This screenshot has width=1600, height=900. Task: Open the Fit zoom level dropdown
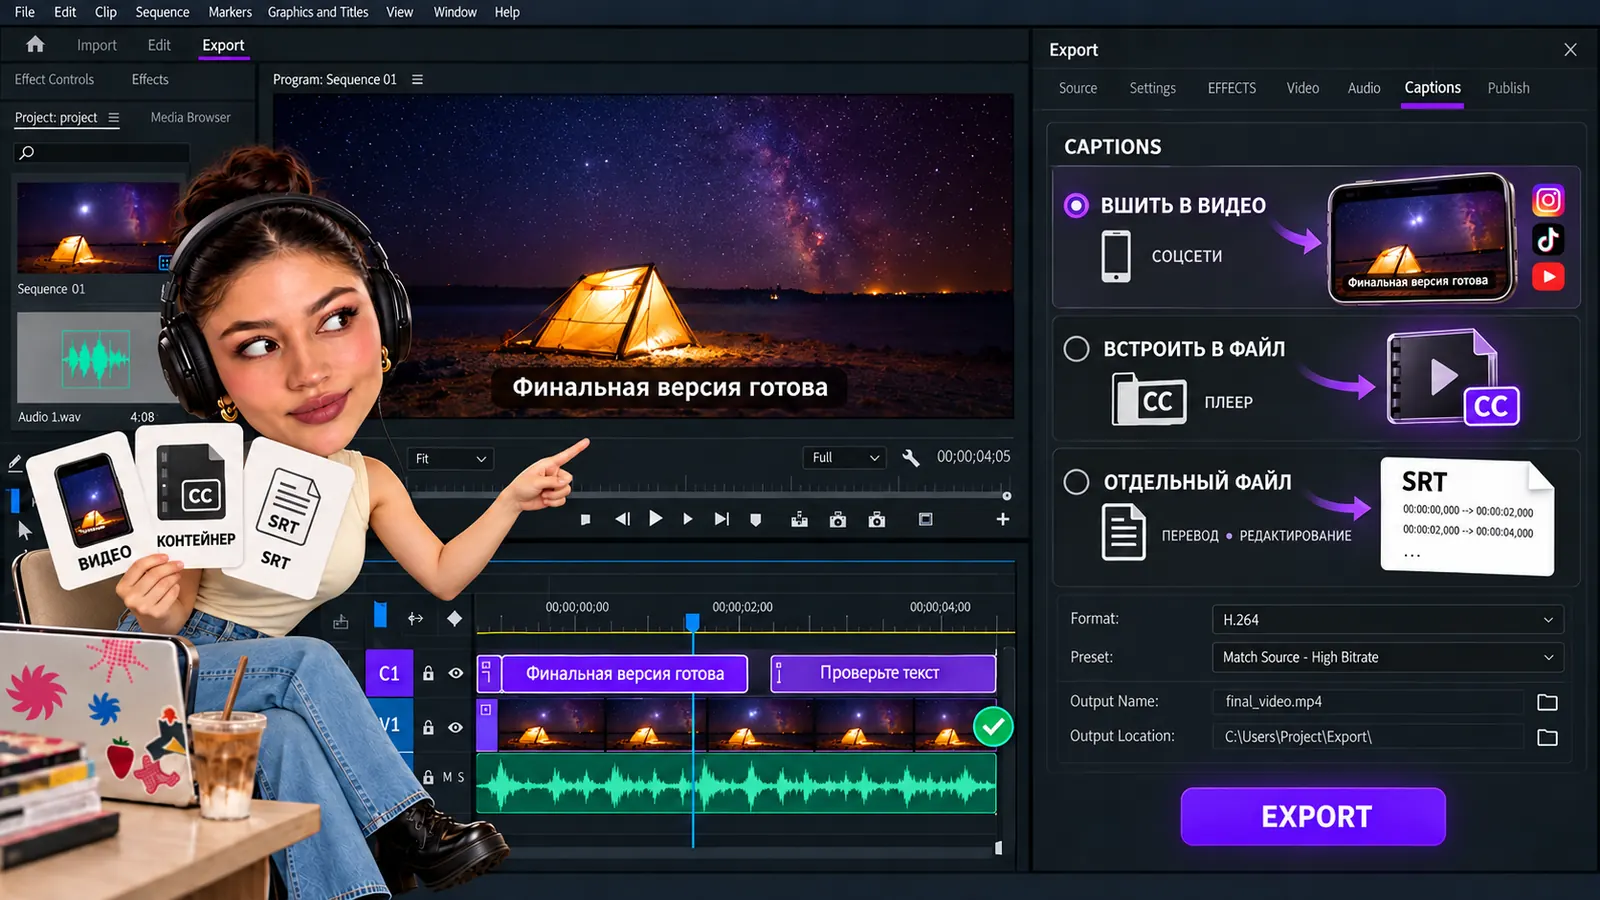[451, 458]
